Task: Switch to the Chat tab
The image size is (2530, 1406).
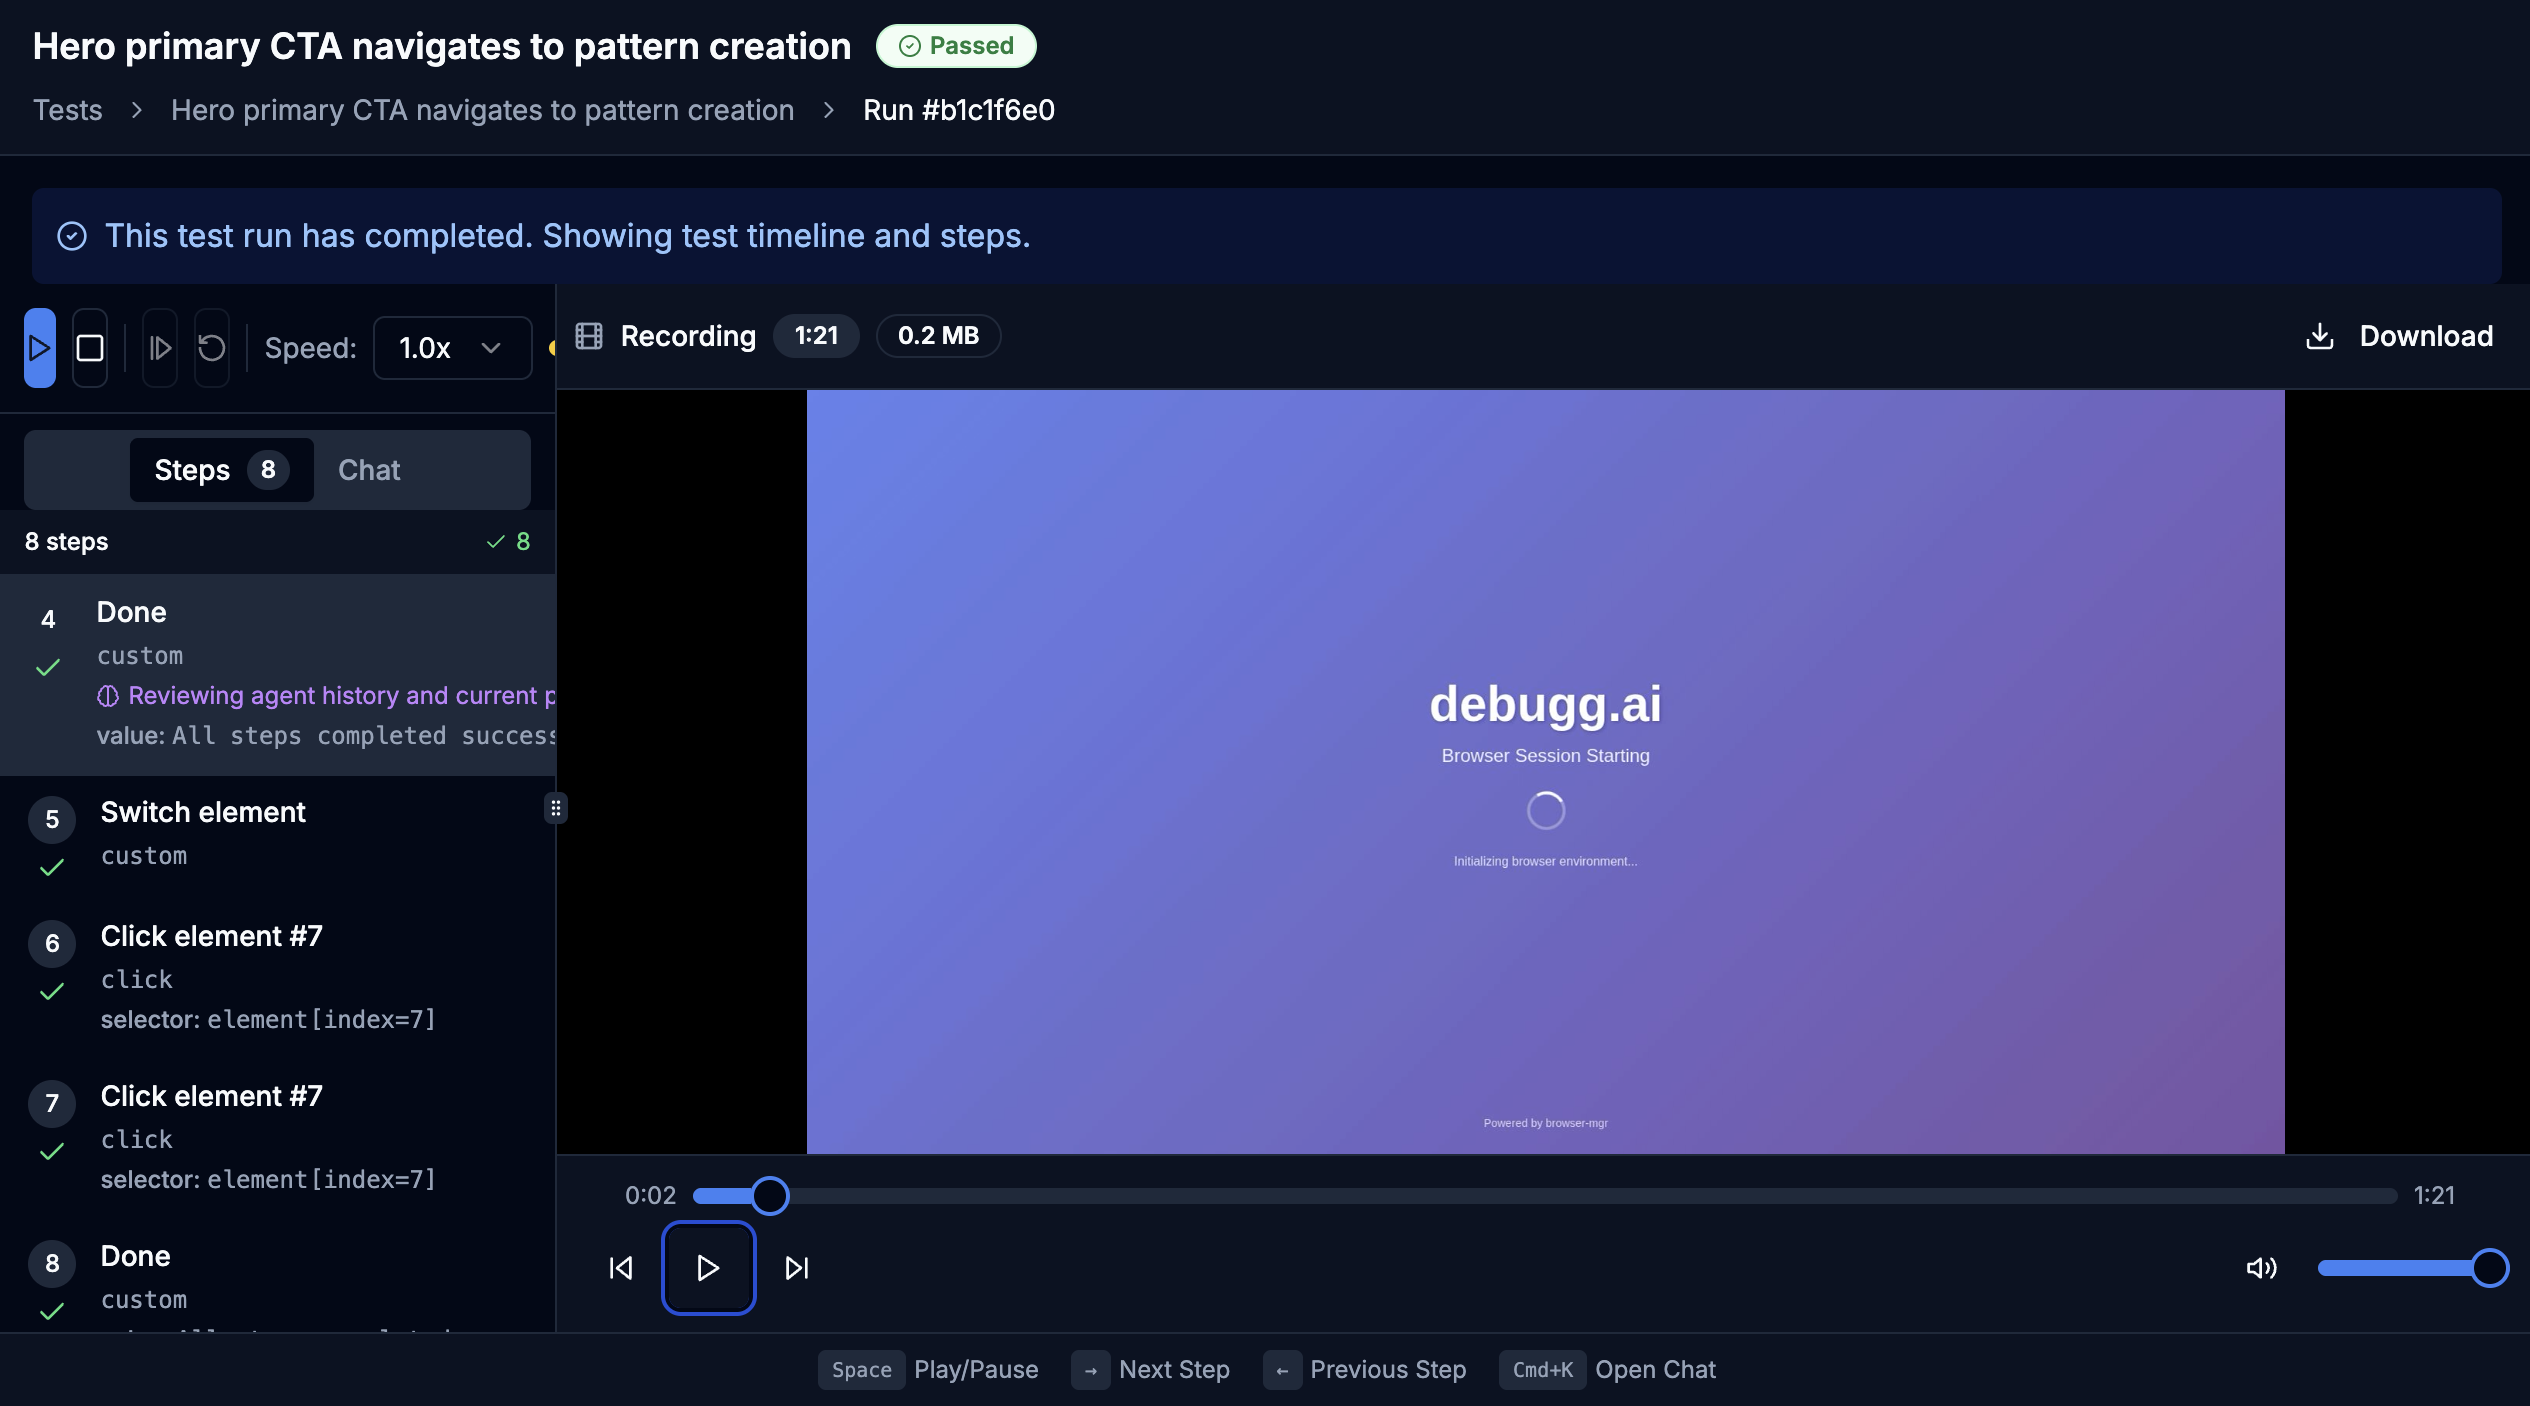Action: coord(369,470)
